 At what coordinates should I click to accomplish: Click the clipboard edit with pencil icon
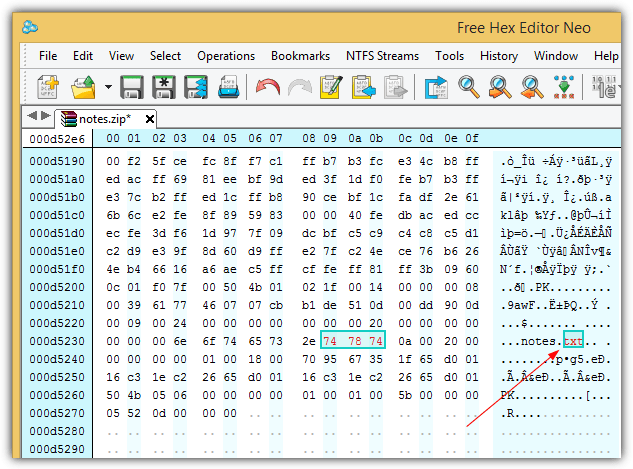331,87
